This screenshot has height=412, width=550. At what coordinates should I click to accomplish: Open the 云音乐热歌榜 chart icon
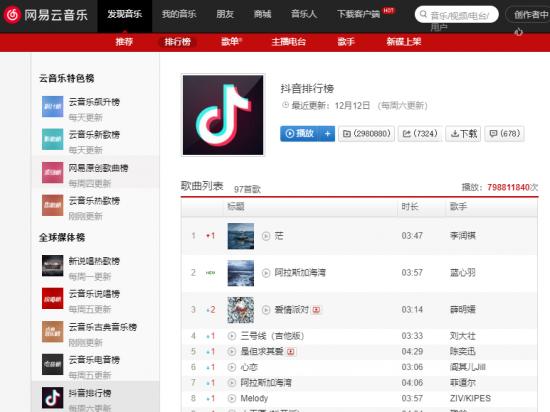[x=53, y=205]
